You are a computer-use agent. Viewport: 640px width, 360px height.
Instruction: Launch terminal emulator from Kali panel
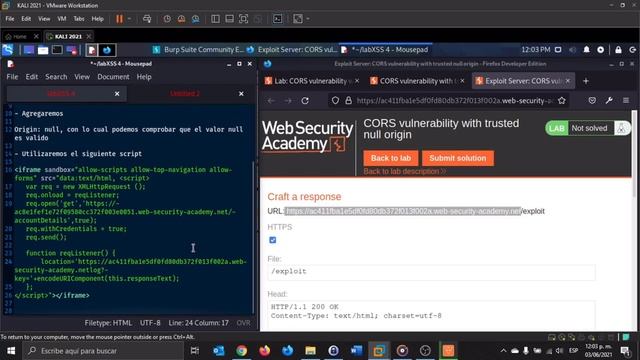coord(57,50)
